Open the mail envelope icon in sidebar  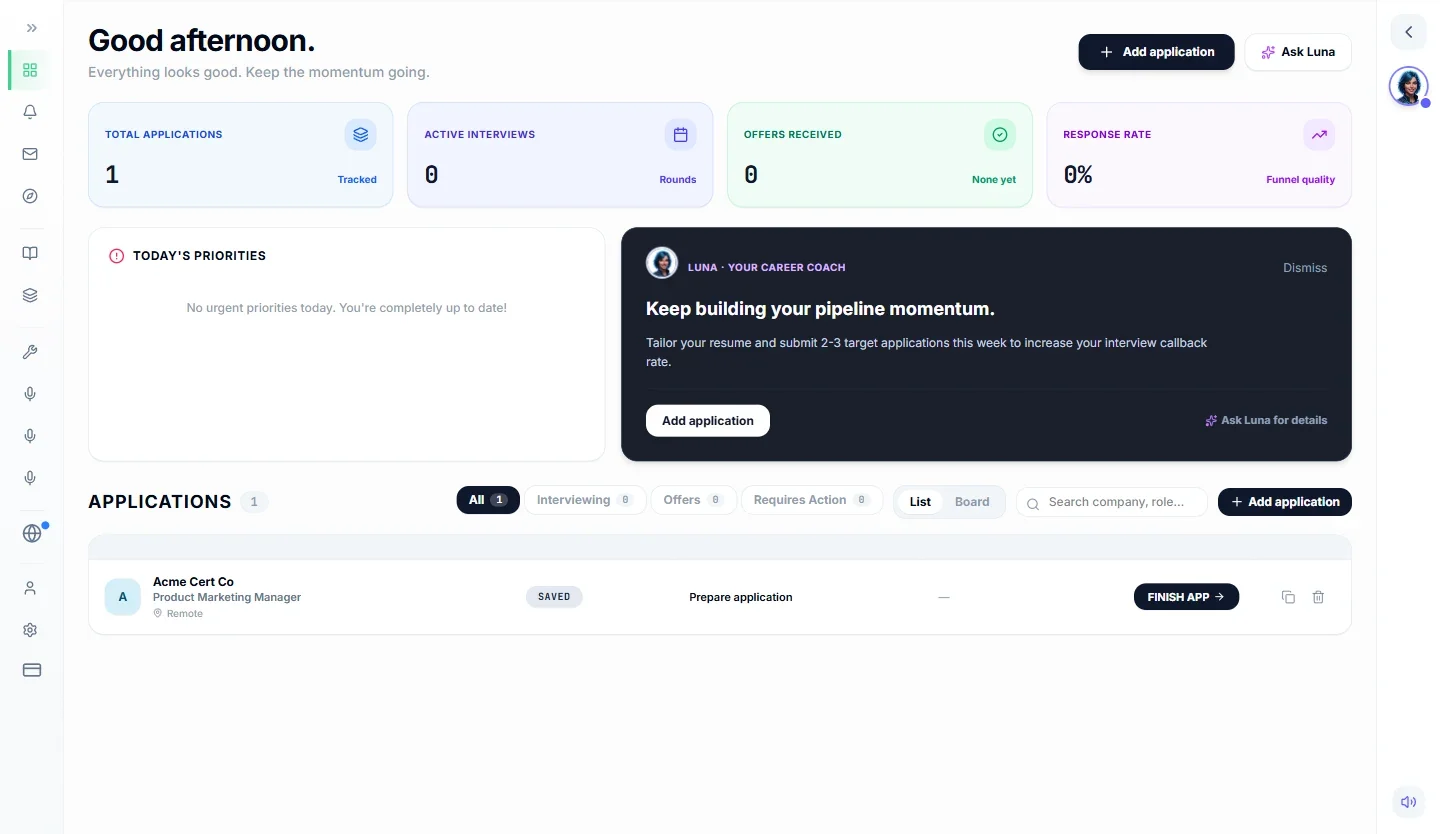(x=30, y=154)
